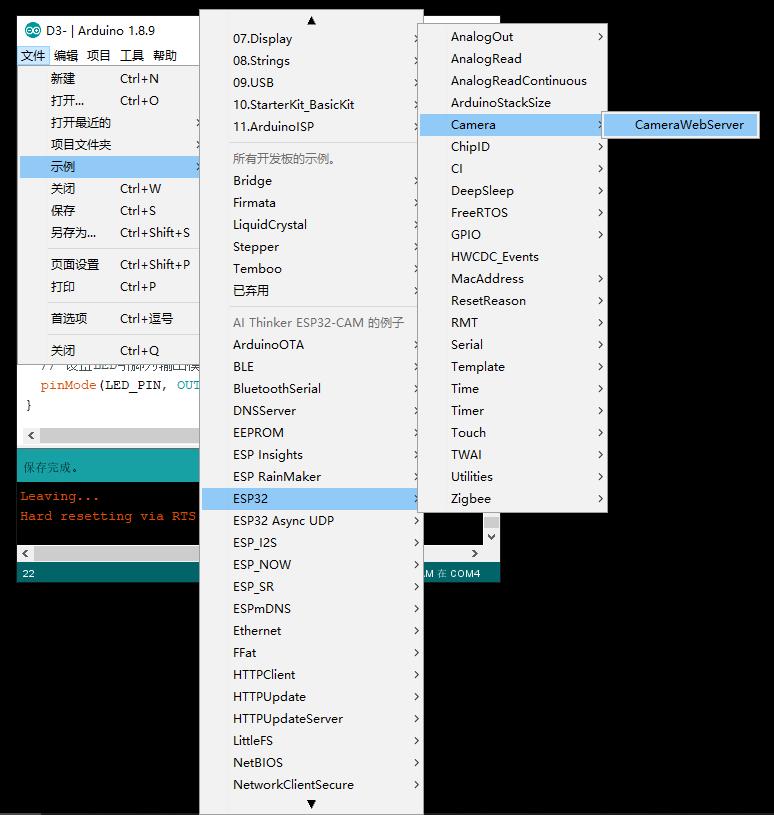The height and width of the screenshot is (815, 774).
Task: Open the 文件 menu in the menu bar
Action: (33, 55)
